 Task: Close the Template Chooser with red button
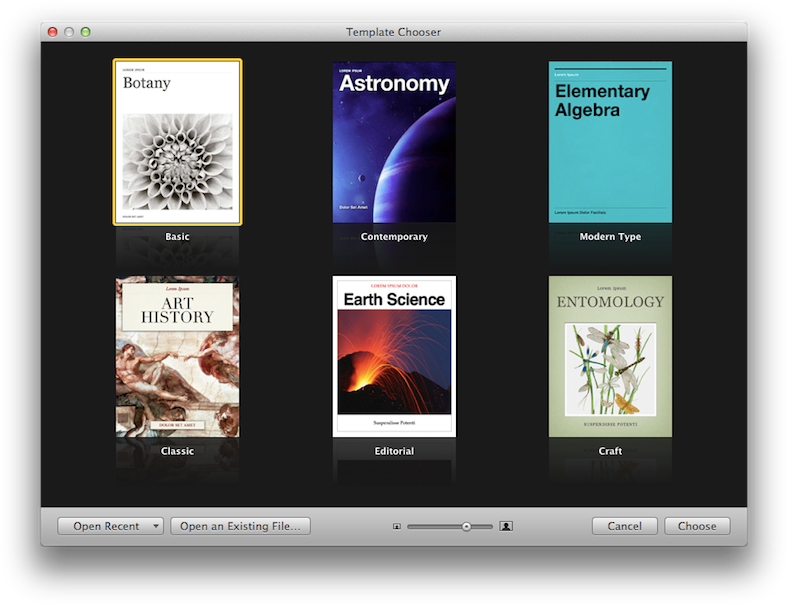(x=53, y=32)
